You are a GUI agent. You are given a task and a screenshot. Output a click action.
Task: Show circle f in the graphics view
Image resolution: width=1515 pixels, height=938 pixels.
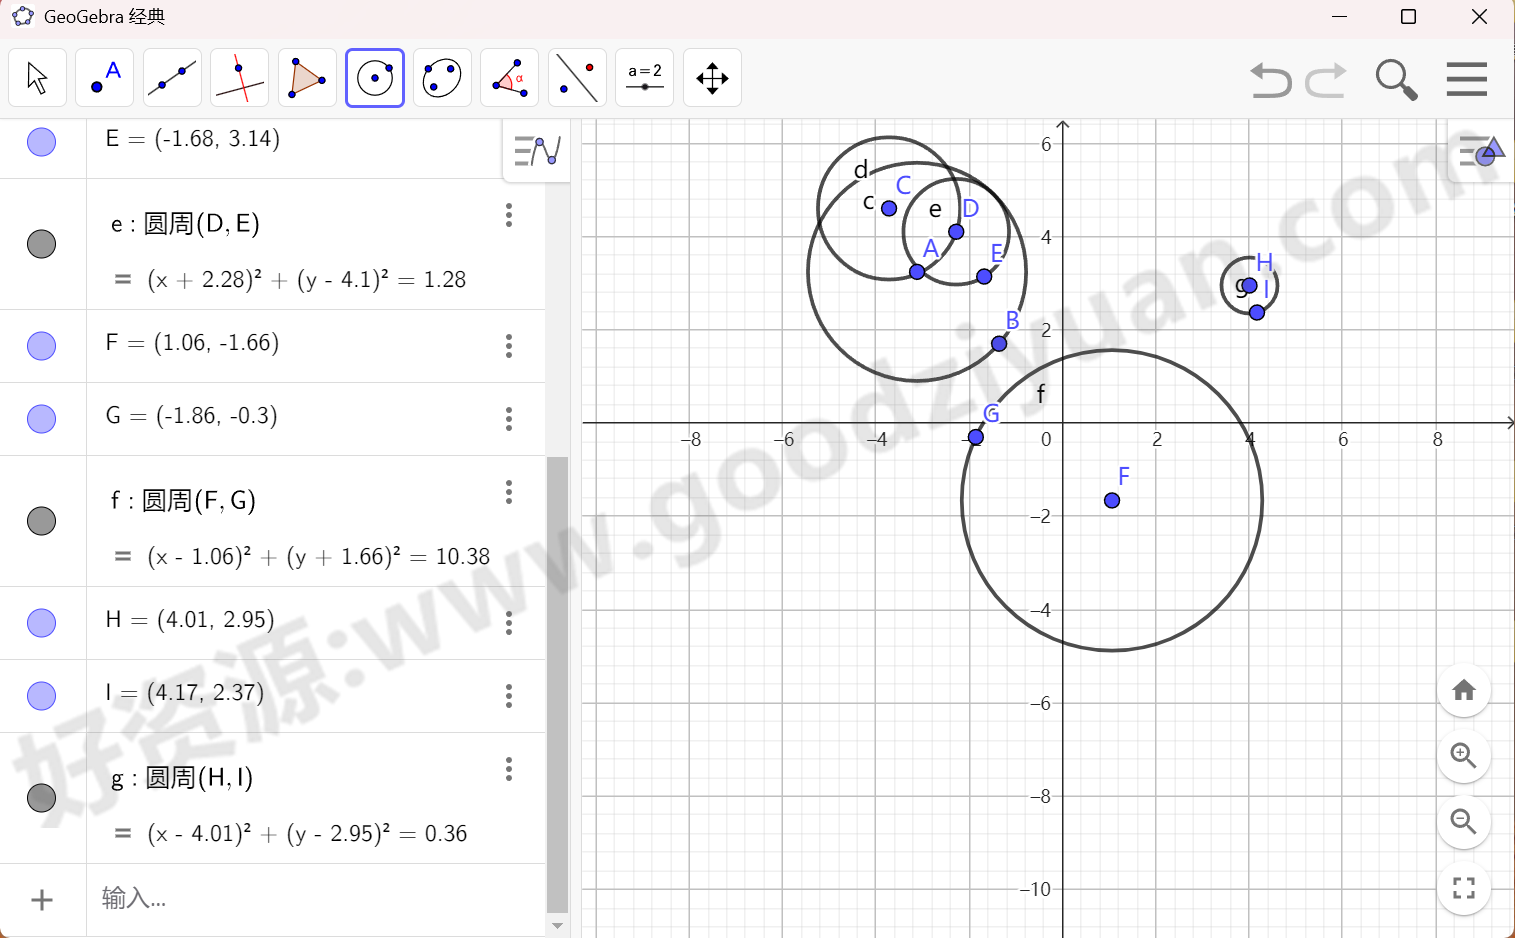pos(41,520)
